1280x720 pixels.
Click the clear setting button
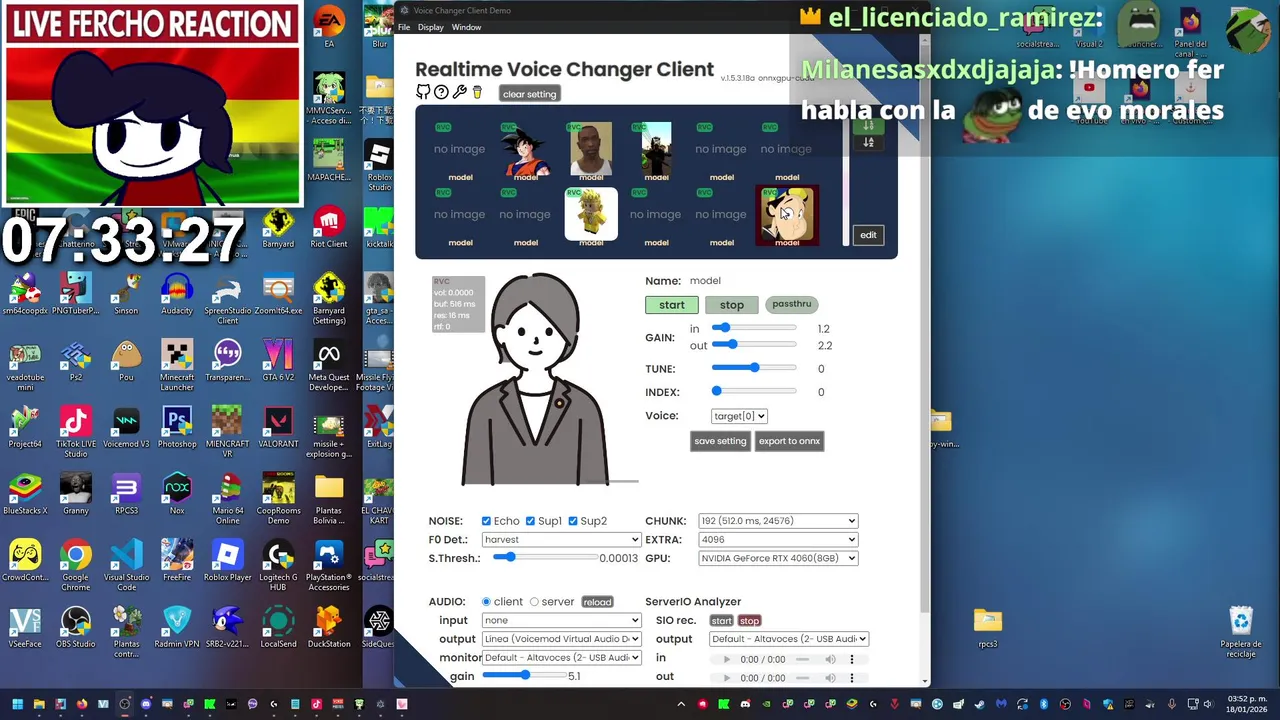(529, 94)
